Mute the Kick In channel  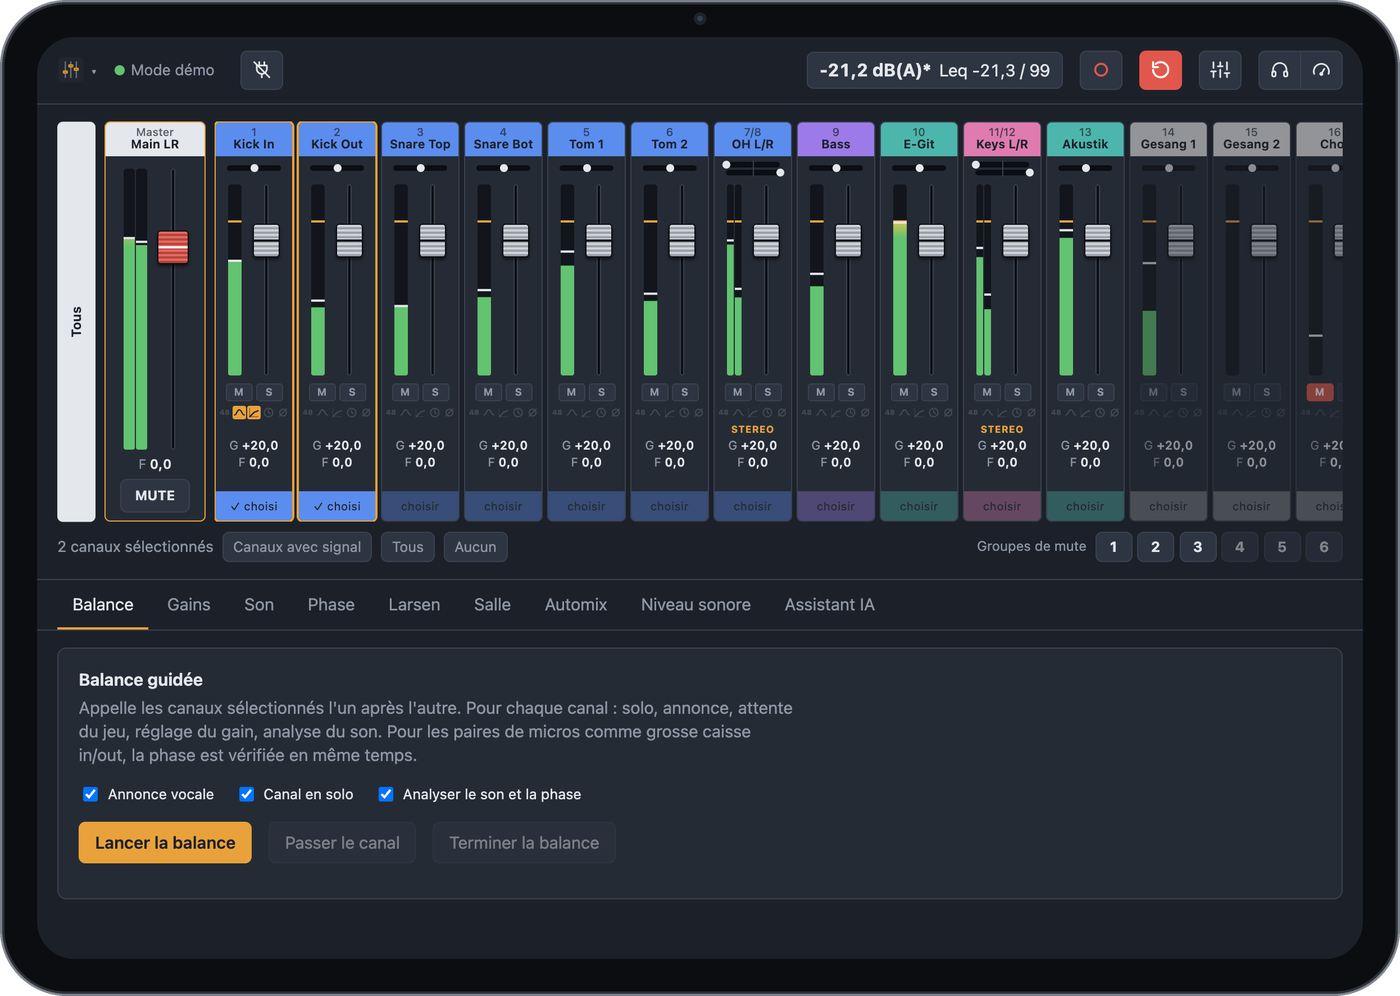239,392
